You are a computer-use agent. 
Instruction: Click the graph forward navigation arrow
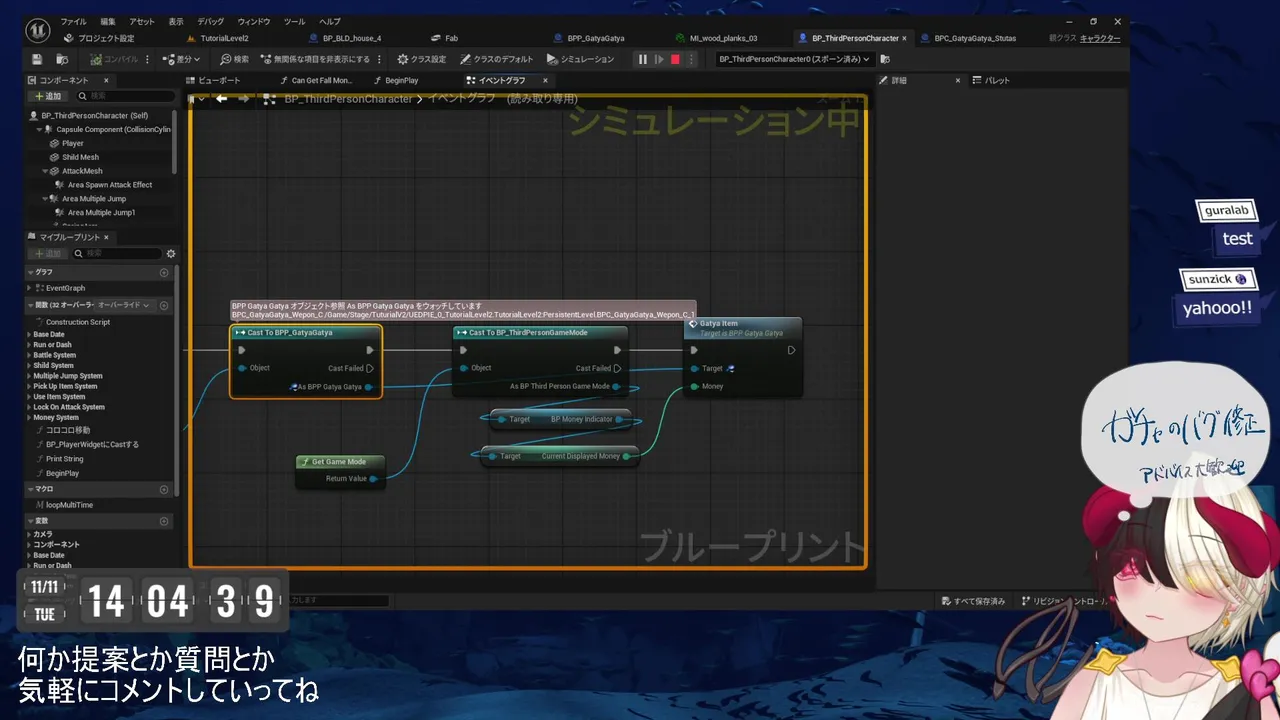pos(243,99)
